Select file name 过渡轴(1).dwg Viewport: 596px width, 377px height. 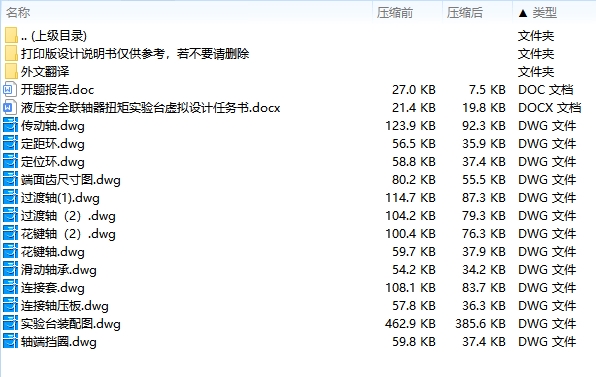(x=60, y=198)
